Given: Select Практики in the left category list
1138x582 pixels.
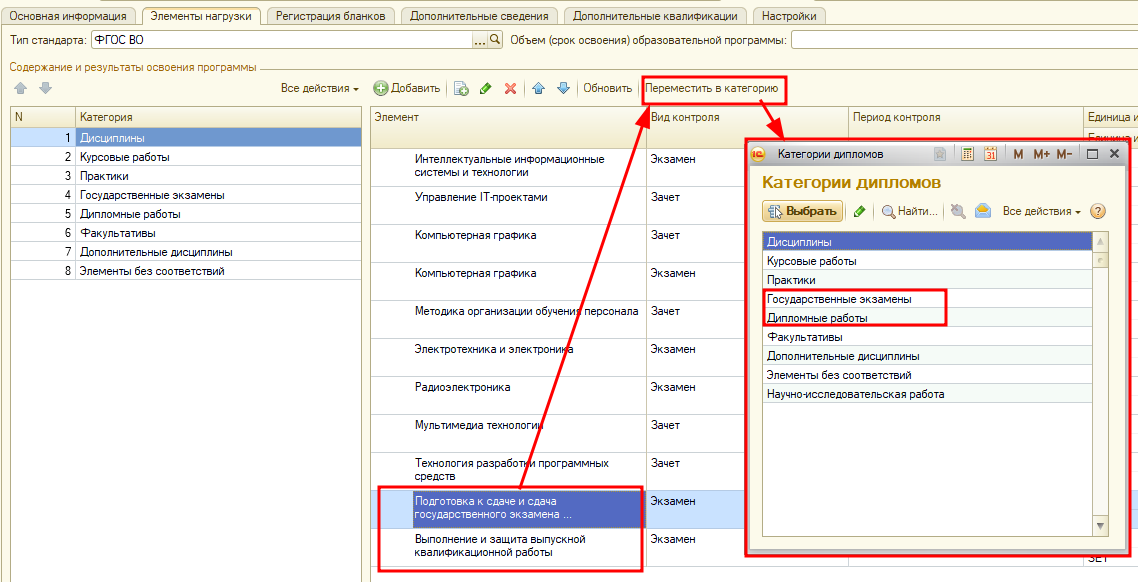Looking at the screenshot, I should [x=104, y=176].
